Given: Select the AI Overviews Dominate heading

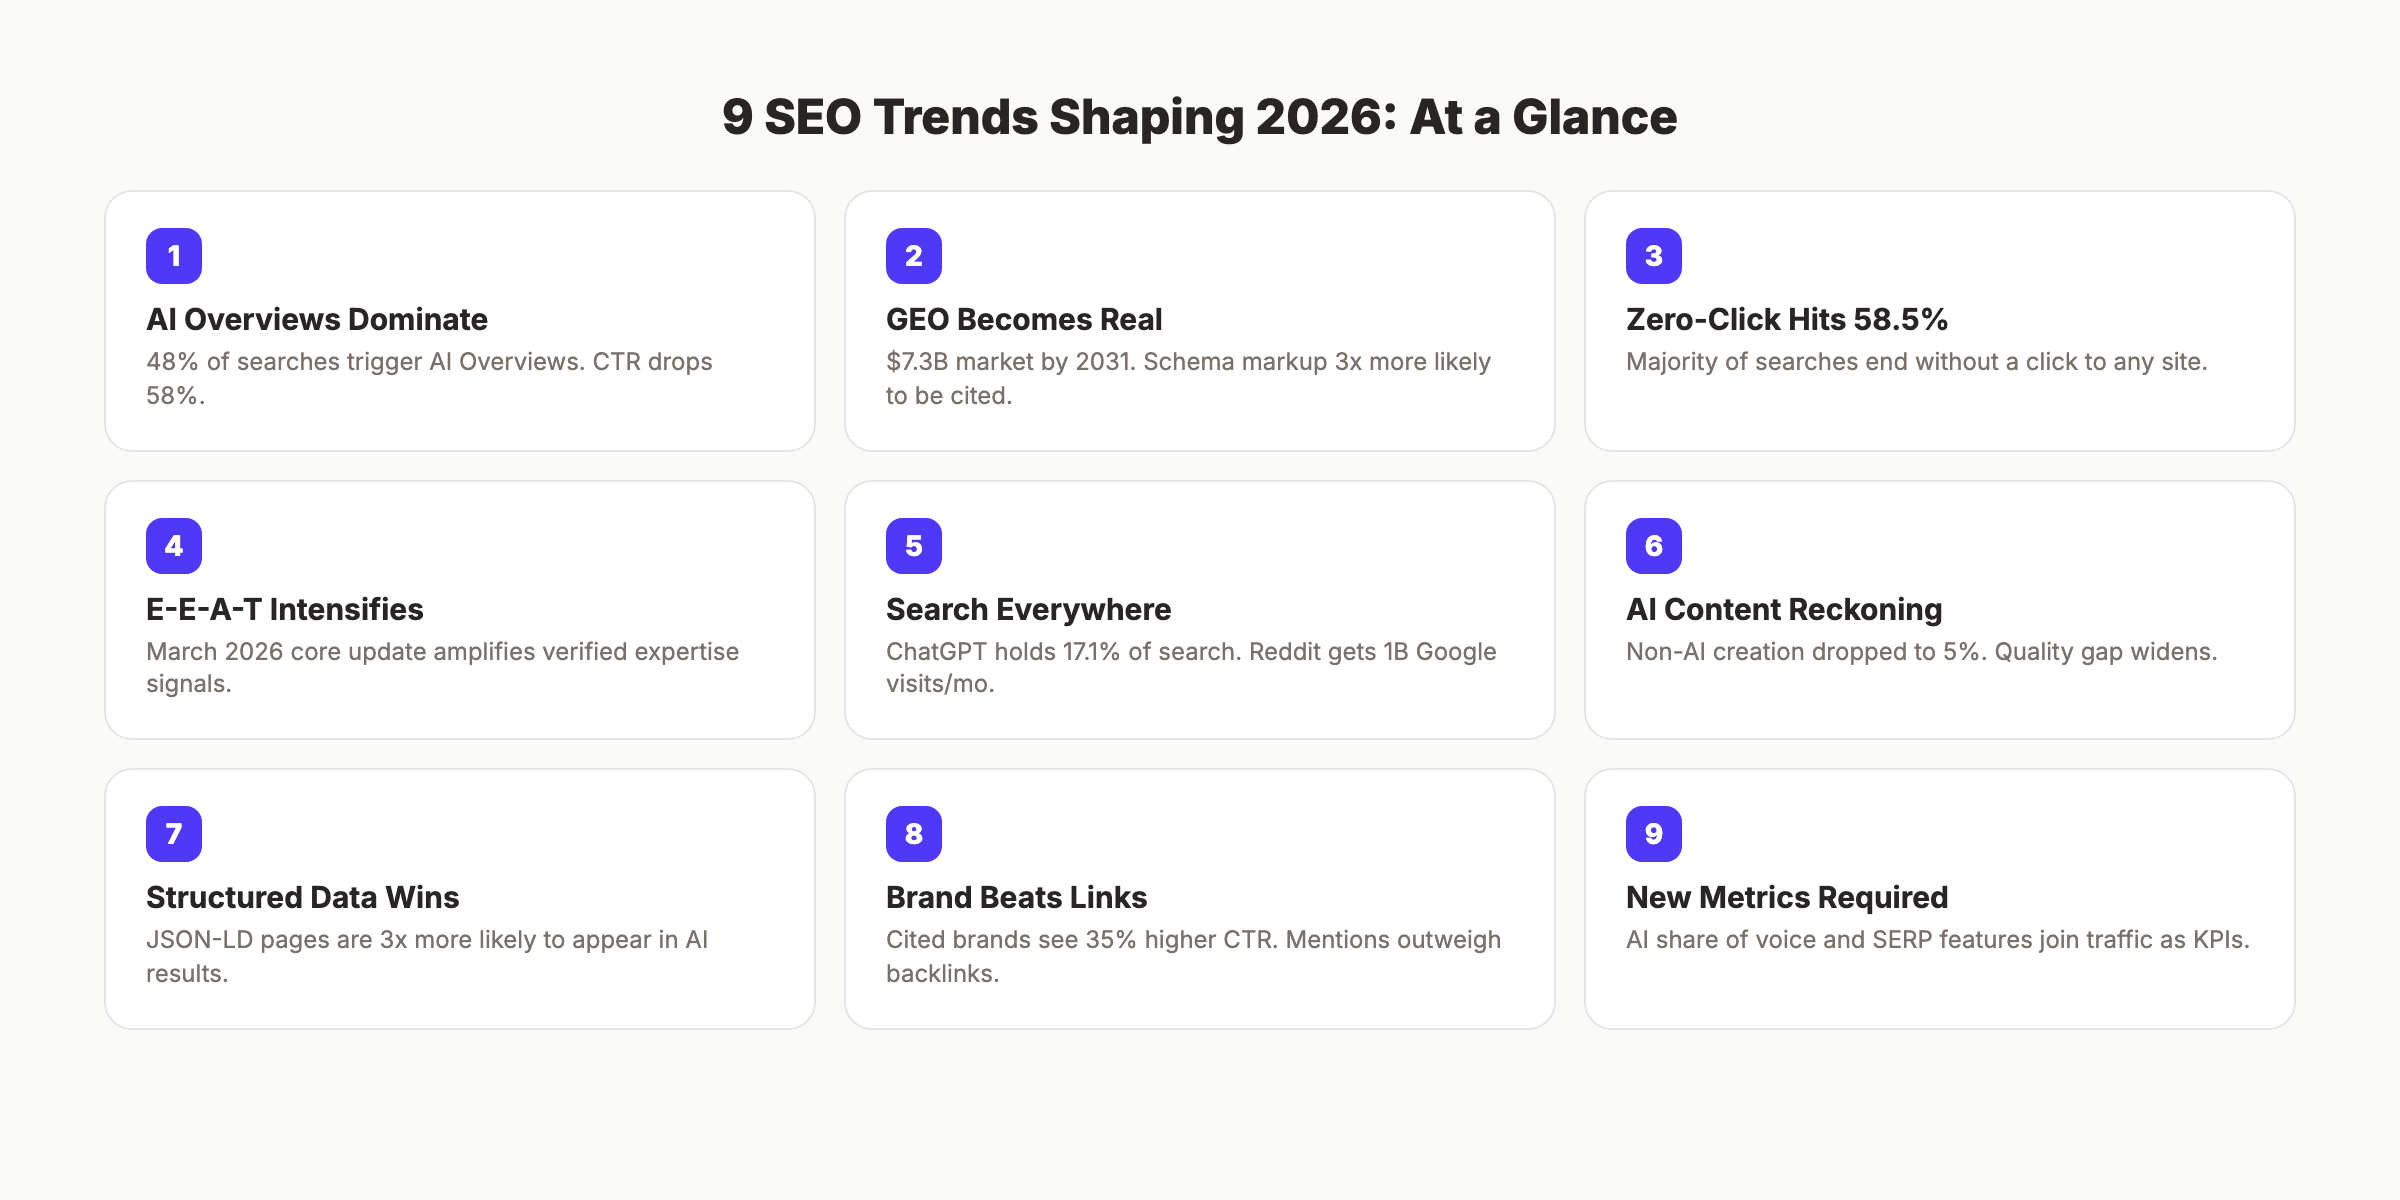Looking at the screenshot, I should pyautogui.click(x=317, y=320).
